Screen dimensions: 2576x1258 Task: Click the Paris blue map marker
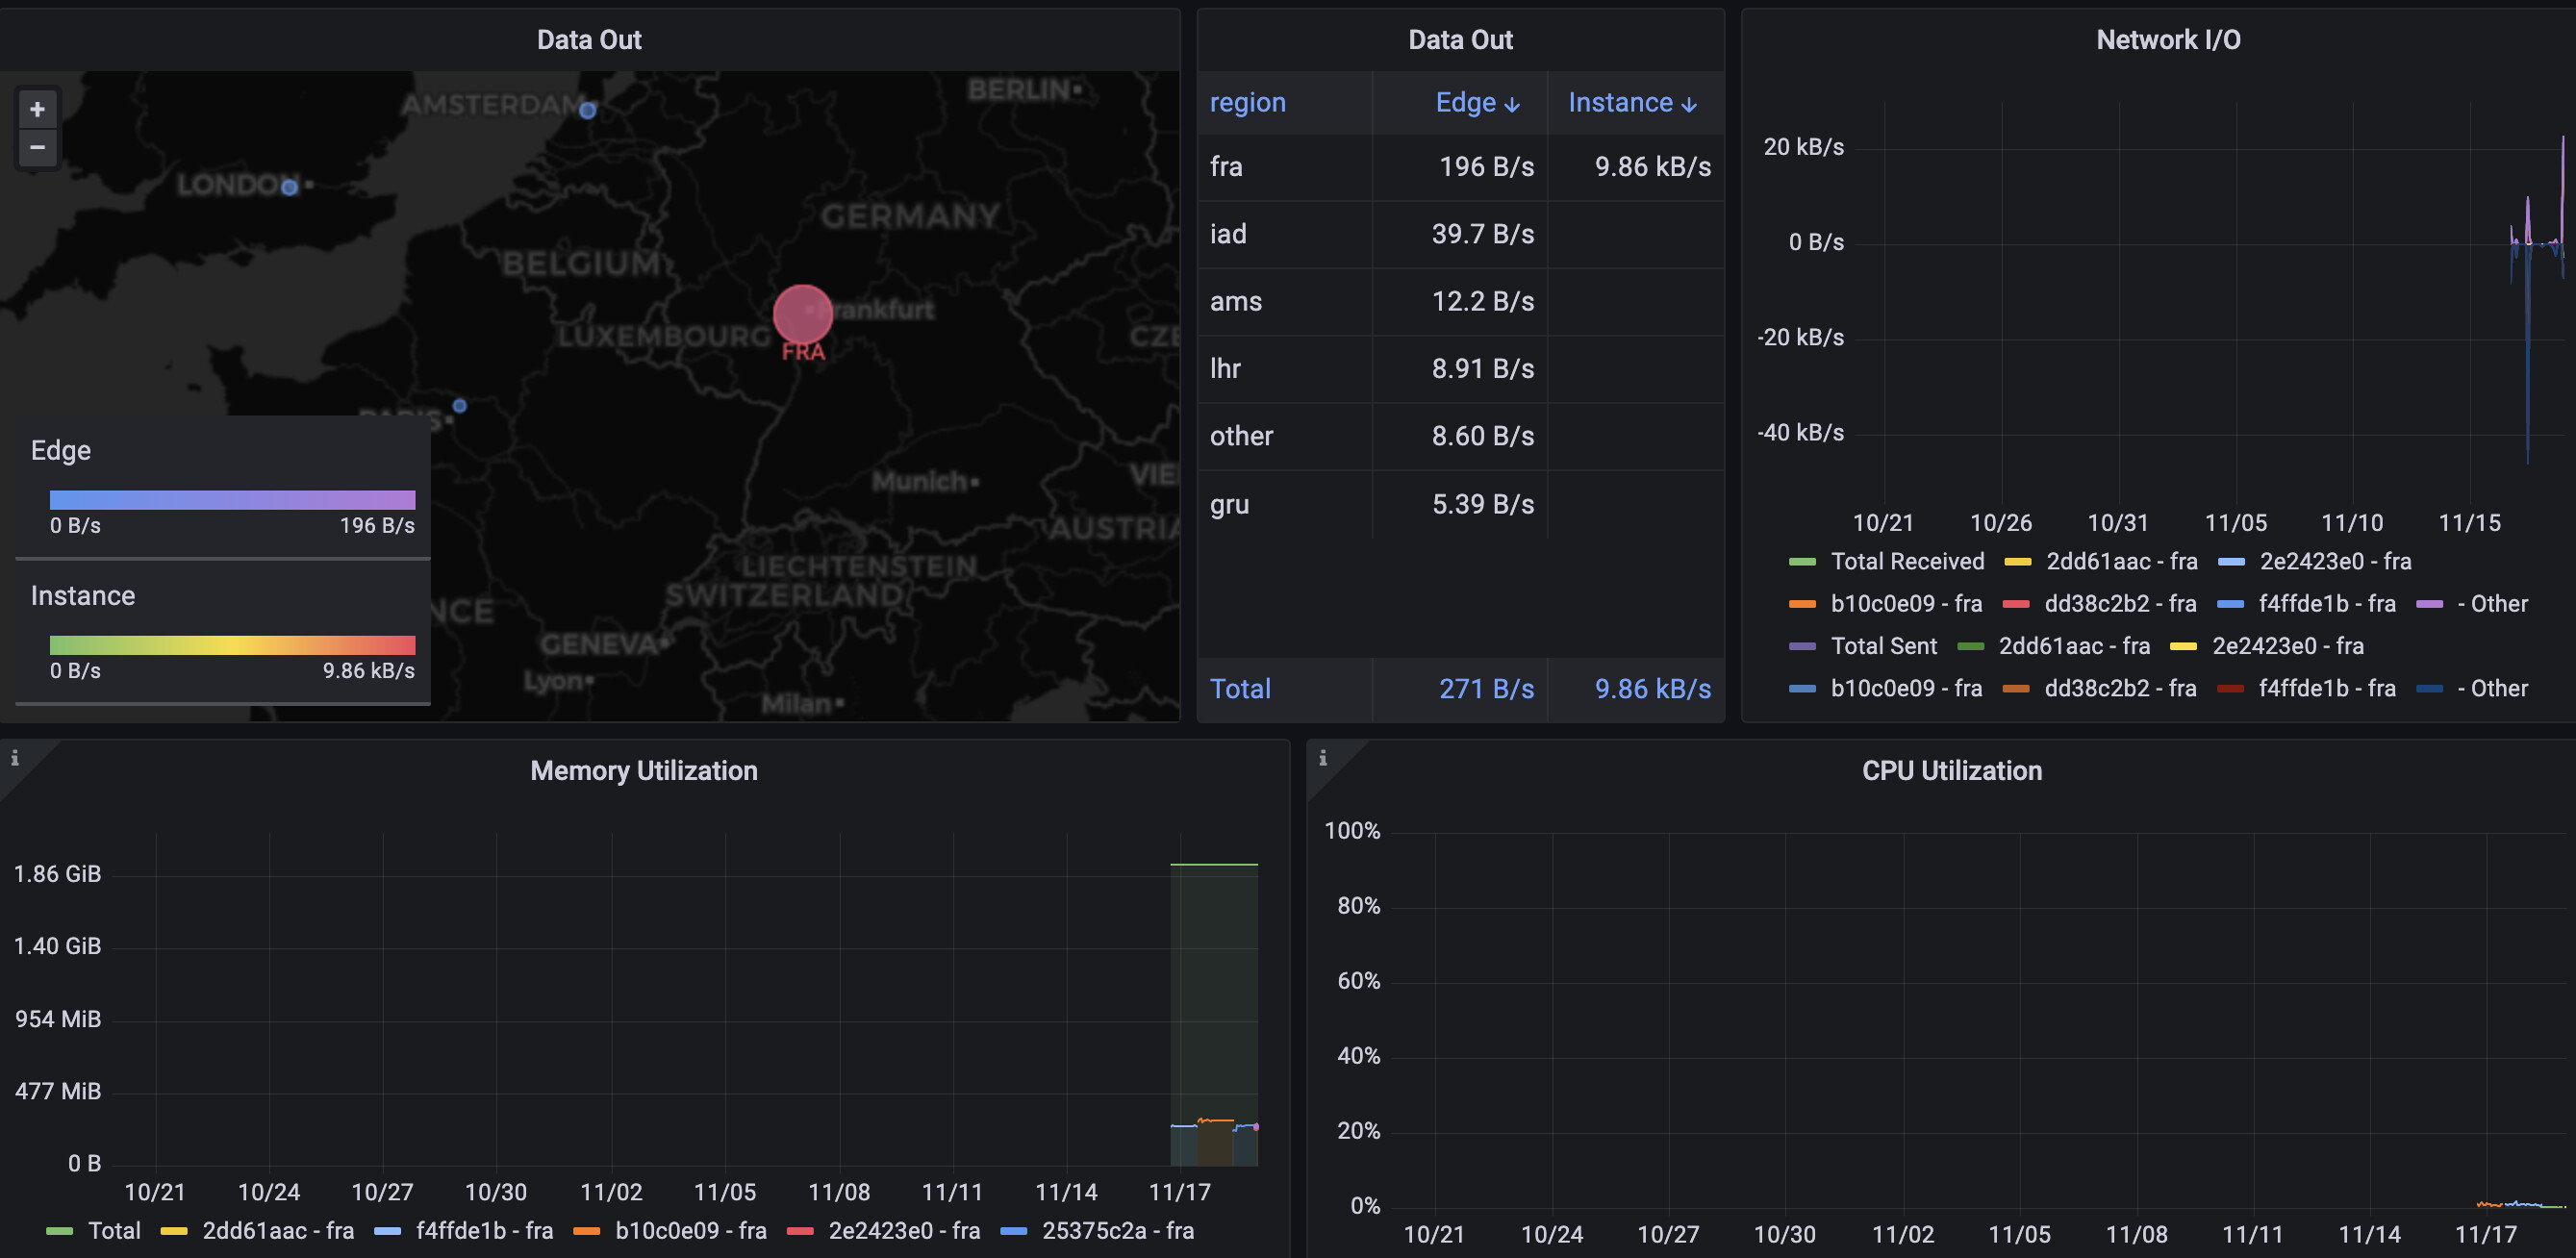pyautogui.click(x=459, y=405)
